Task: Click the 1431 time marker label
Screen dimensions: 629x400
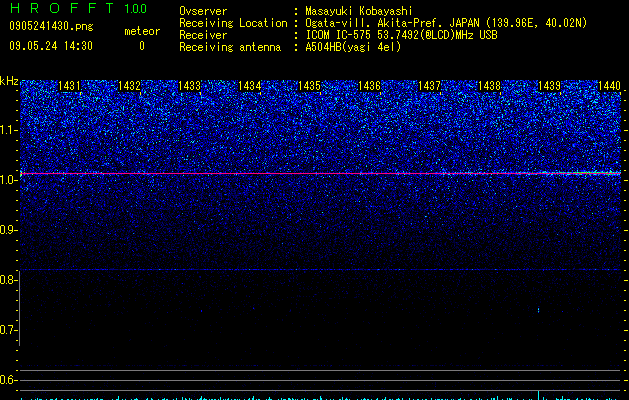Action: tap(69, 86)
